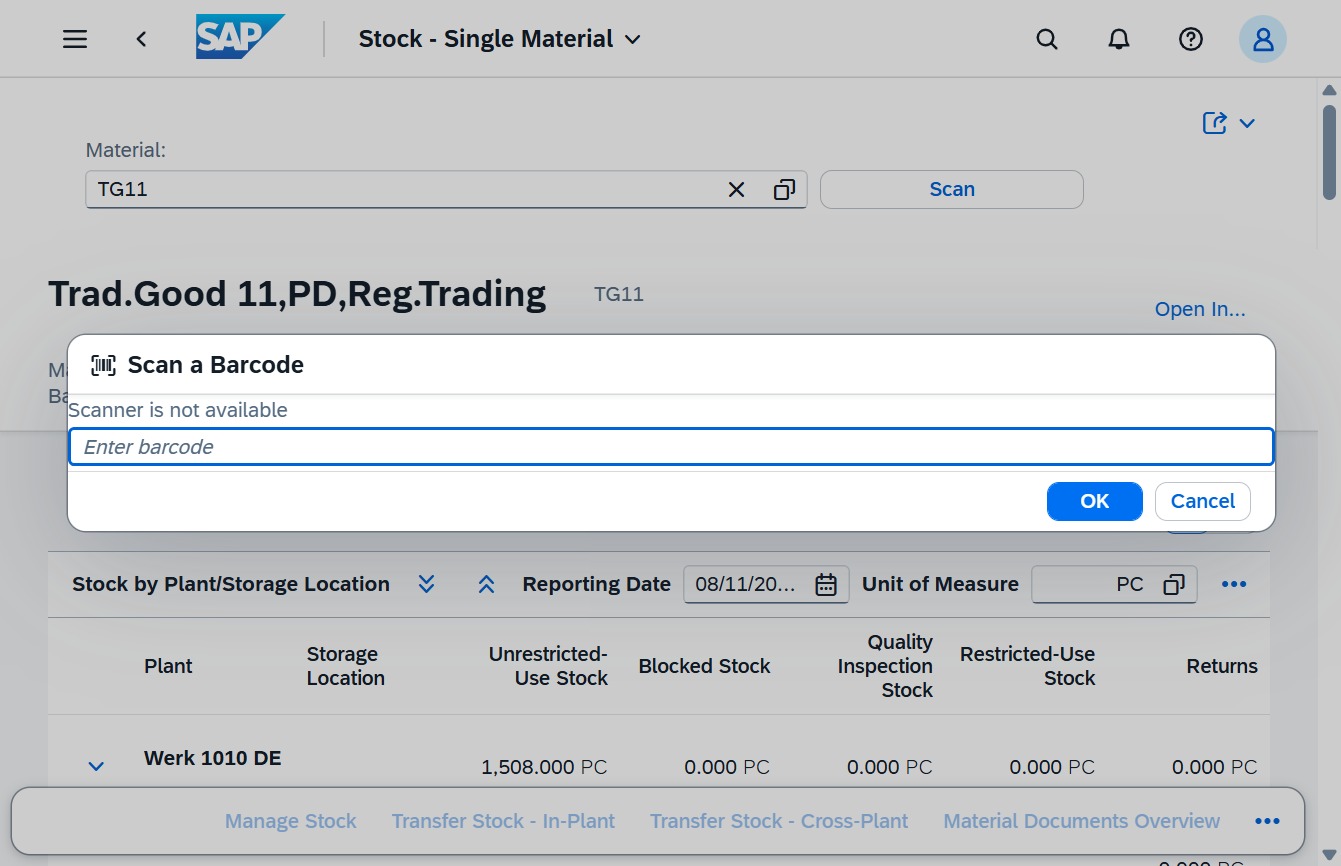
Task: Open table toolbar overflow menu
Action: point(1234,584)
